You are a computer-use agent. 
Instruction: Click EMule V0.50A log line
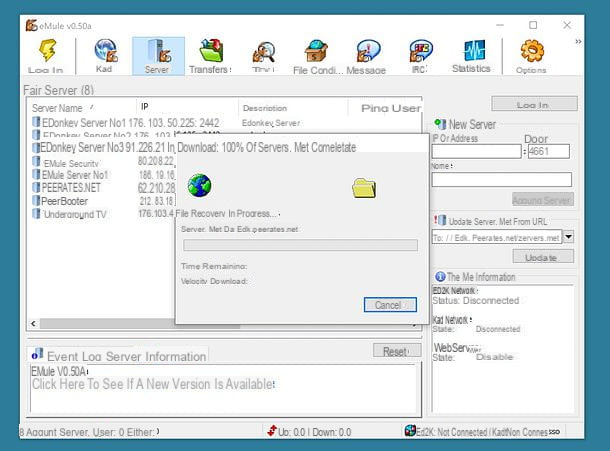(59, 371)
